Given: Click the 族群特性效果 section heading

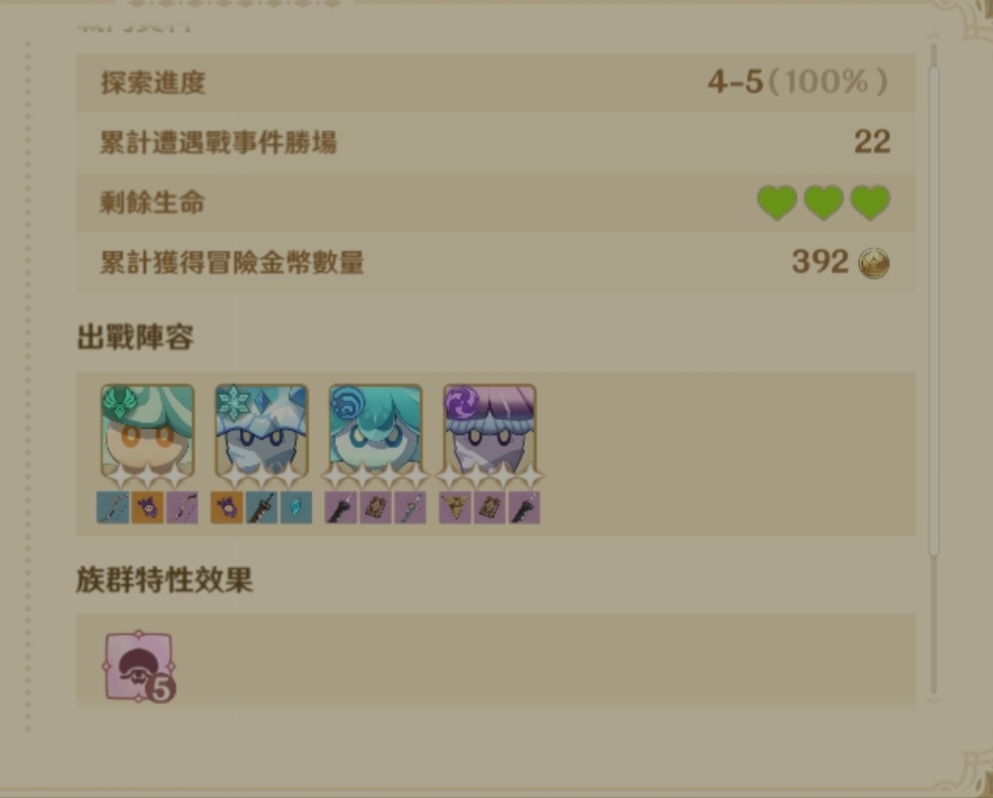Looking at the screenshot, I should point(165,580).
